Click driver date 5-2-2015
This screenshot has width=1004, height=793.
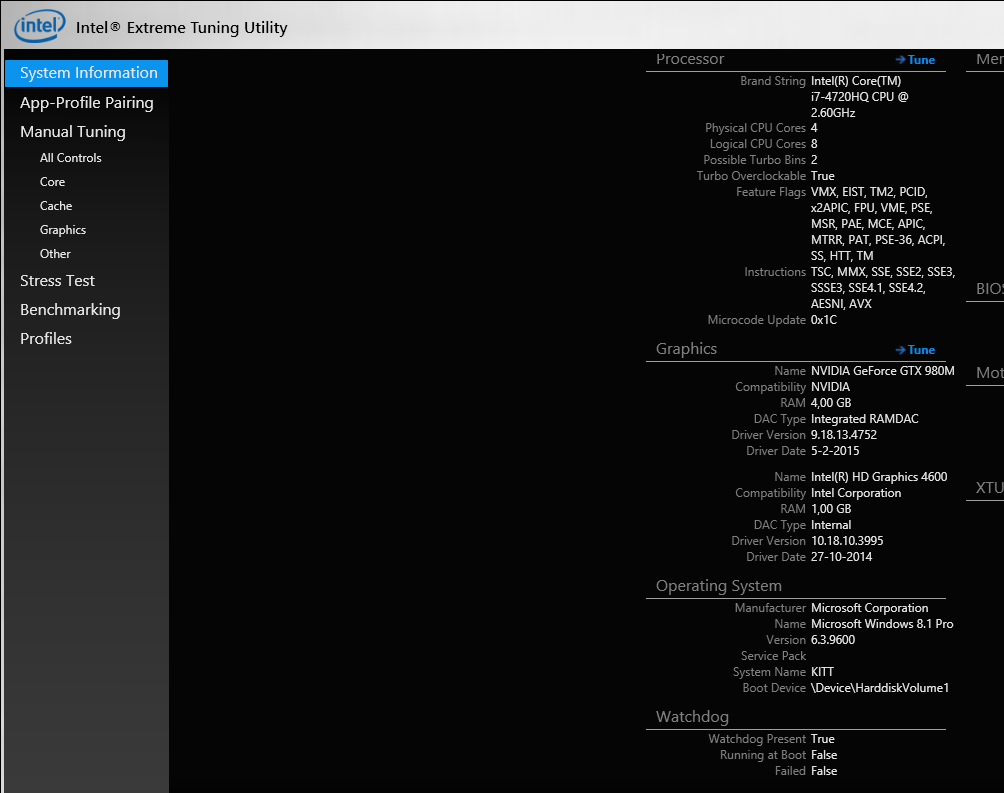[x=835, y=451]
